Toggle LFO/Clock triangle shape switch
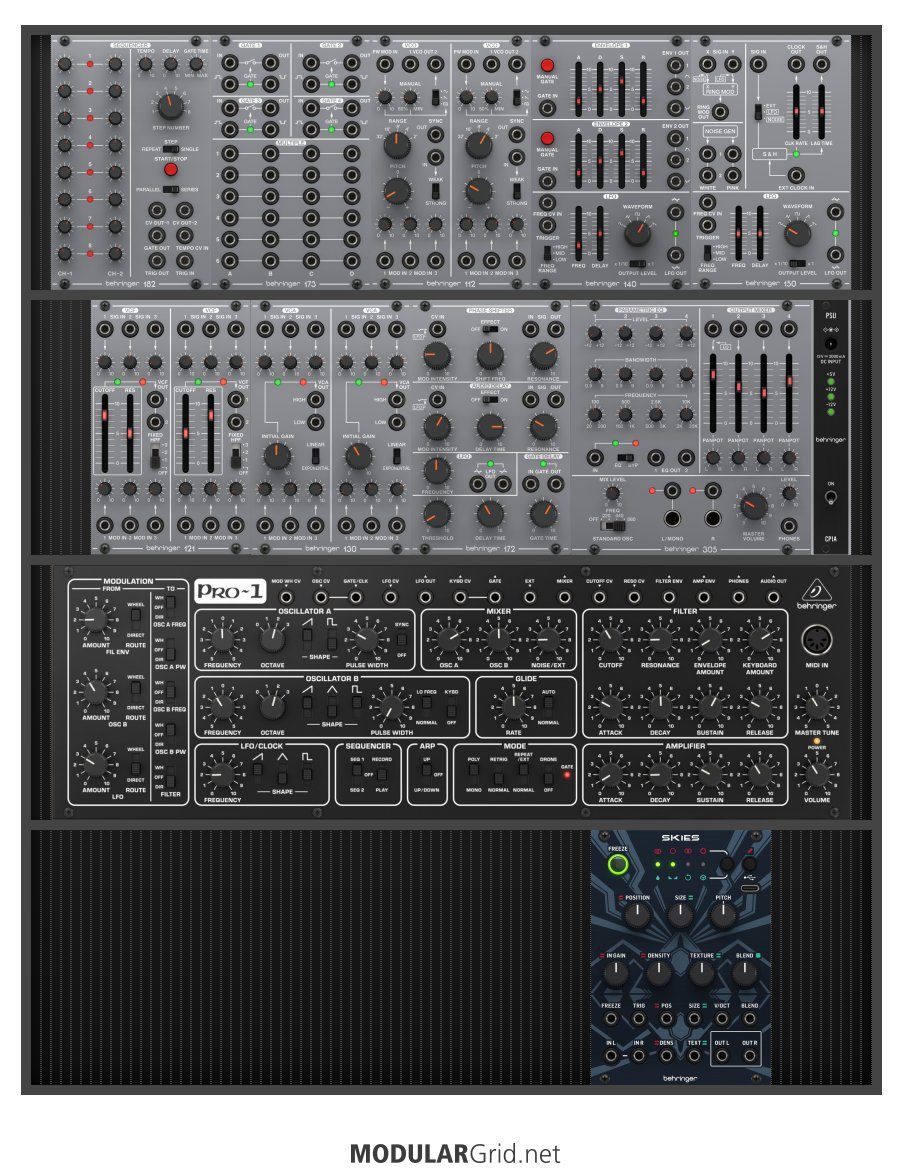The height and width of the screenshot is (1175, 912). (282, 772)
